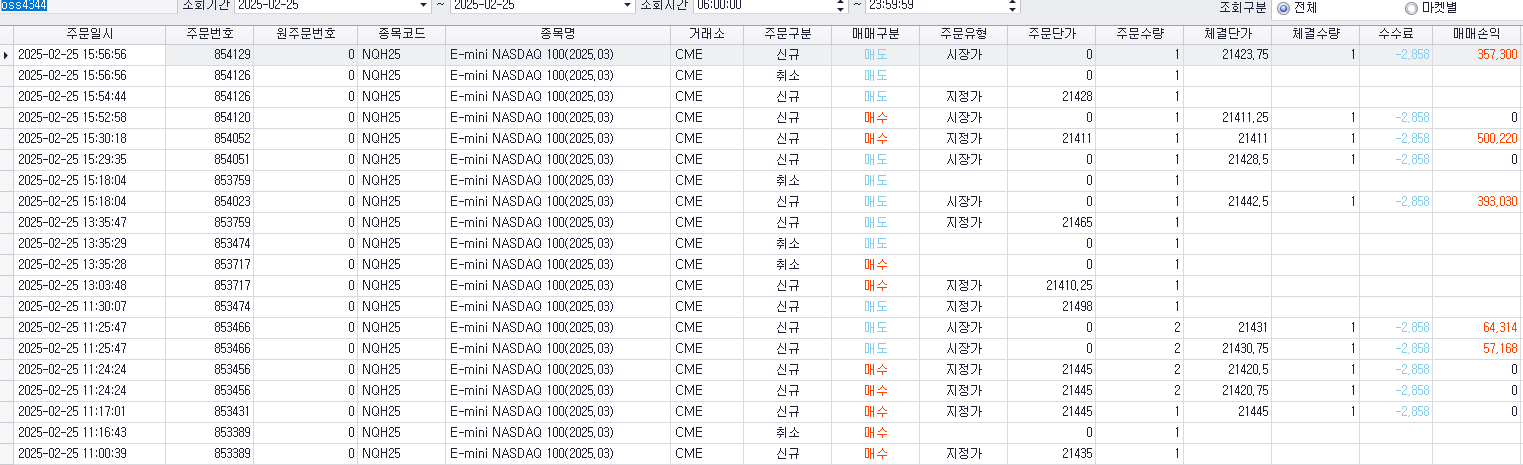Click the order price 21435

[1077, 454]
